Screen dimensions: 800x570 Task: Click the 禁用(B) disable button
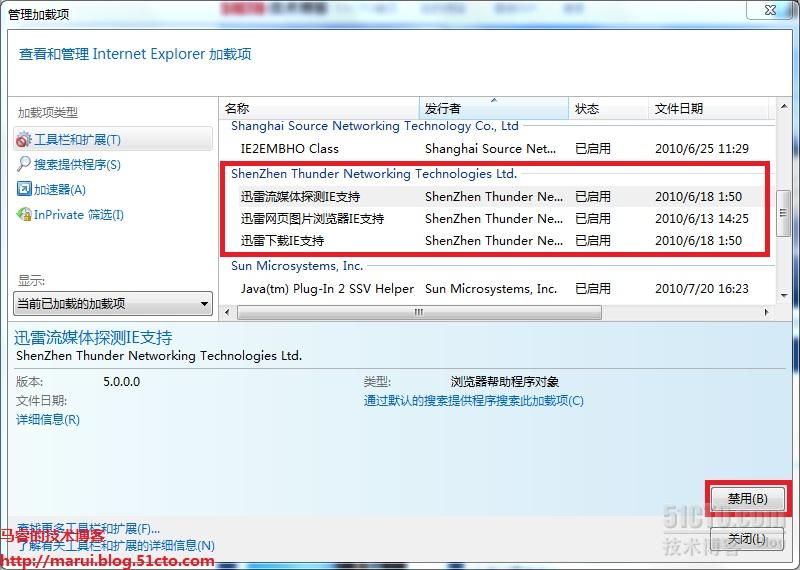click(747, 499)
